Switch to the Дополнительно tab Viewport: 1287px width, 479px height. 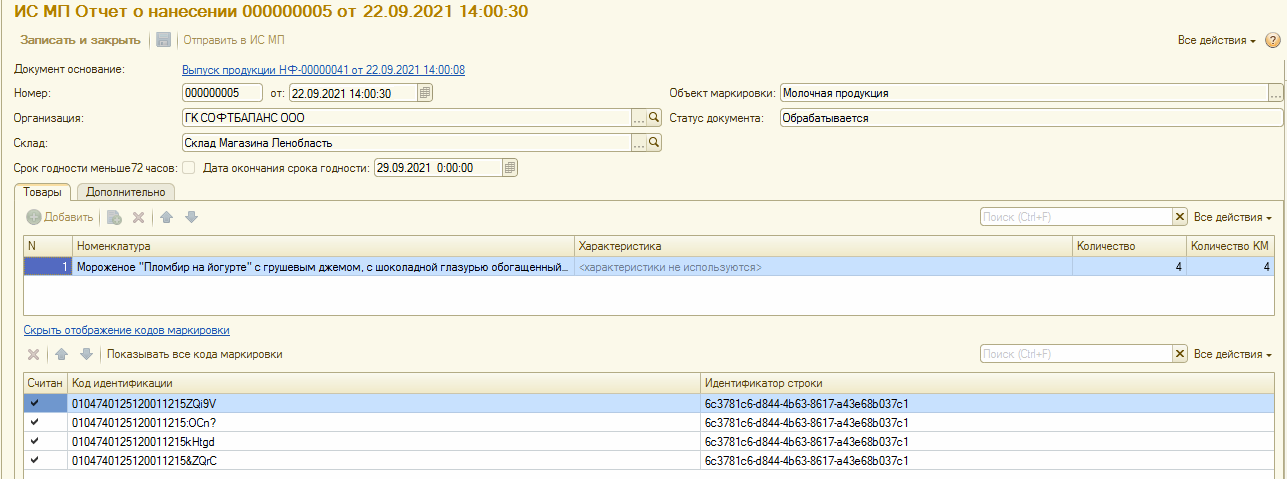(x=126, y=191)
